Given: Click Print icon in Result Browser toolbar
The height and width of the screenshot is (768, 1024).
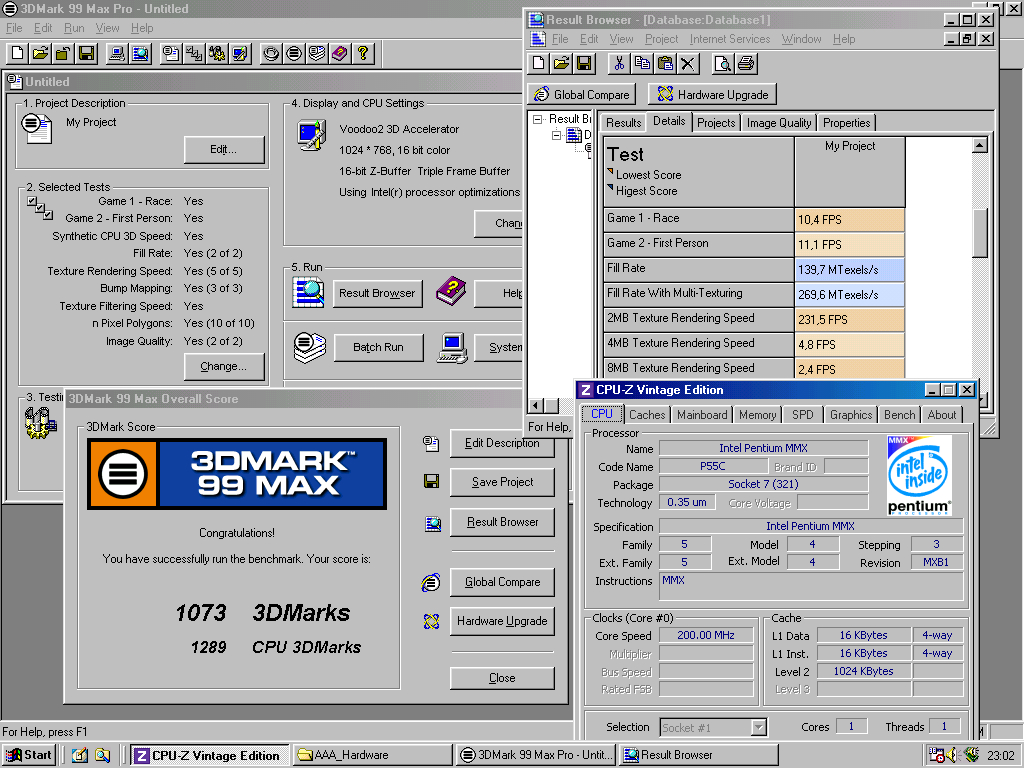Looking at the screenshot, I should click(x=745, y=63).
